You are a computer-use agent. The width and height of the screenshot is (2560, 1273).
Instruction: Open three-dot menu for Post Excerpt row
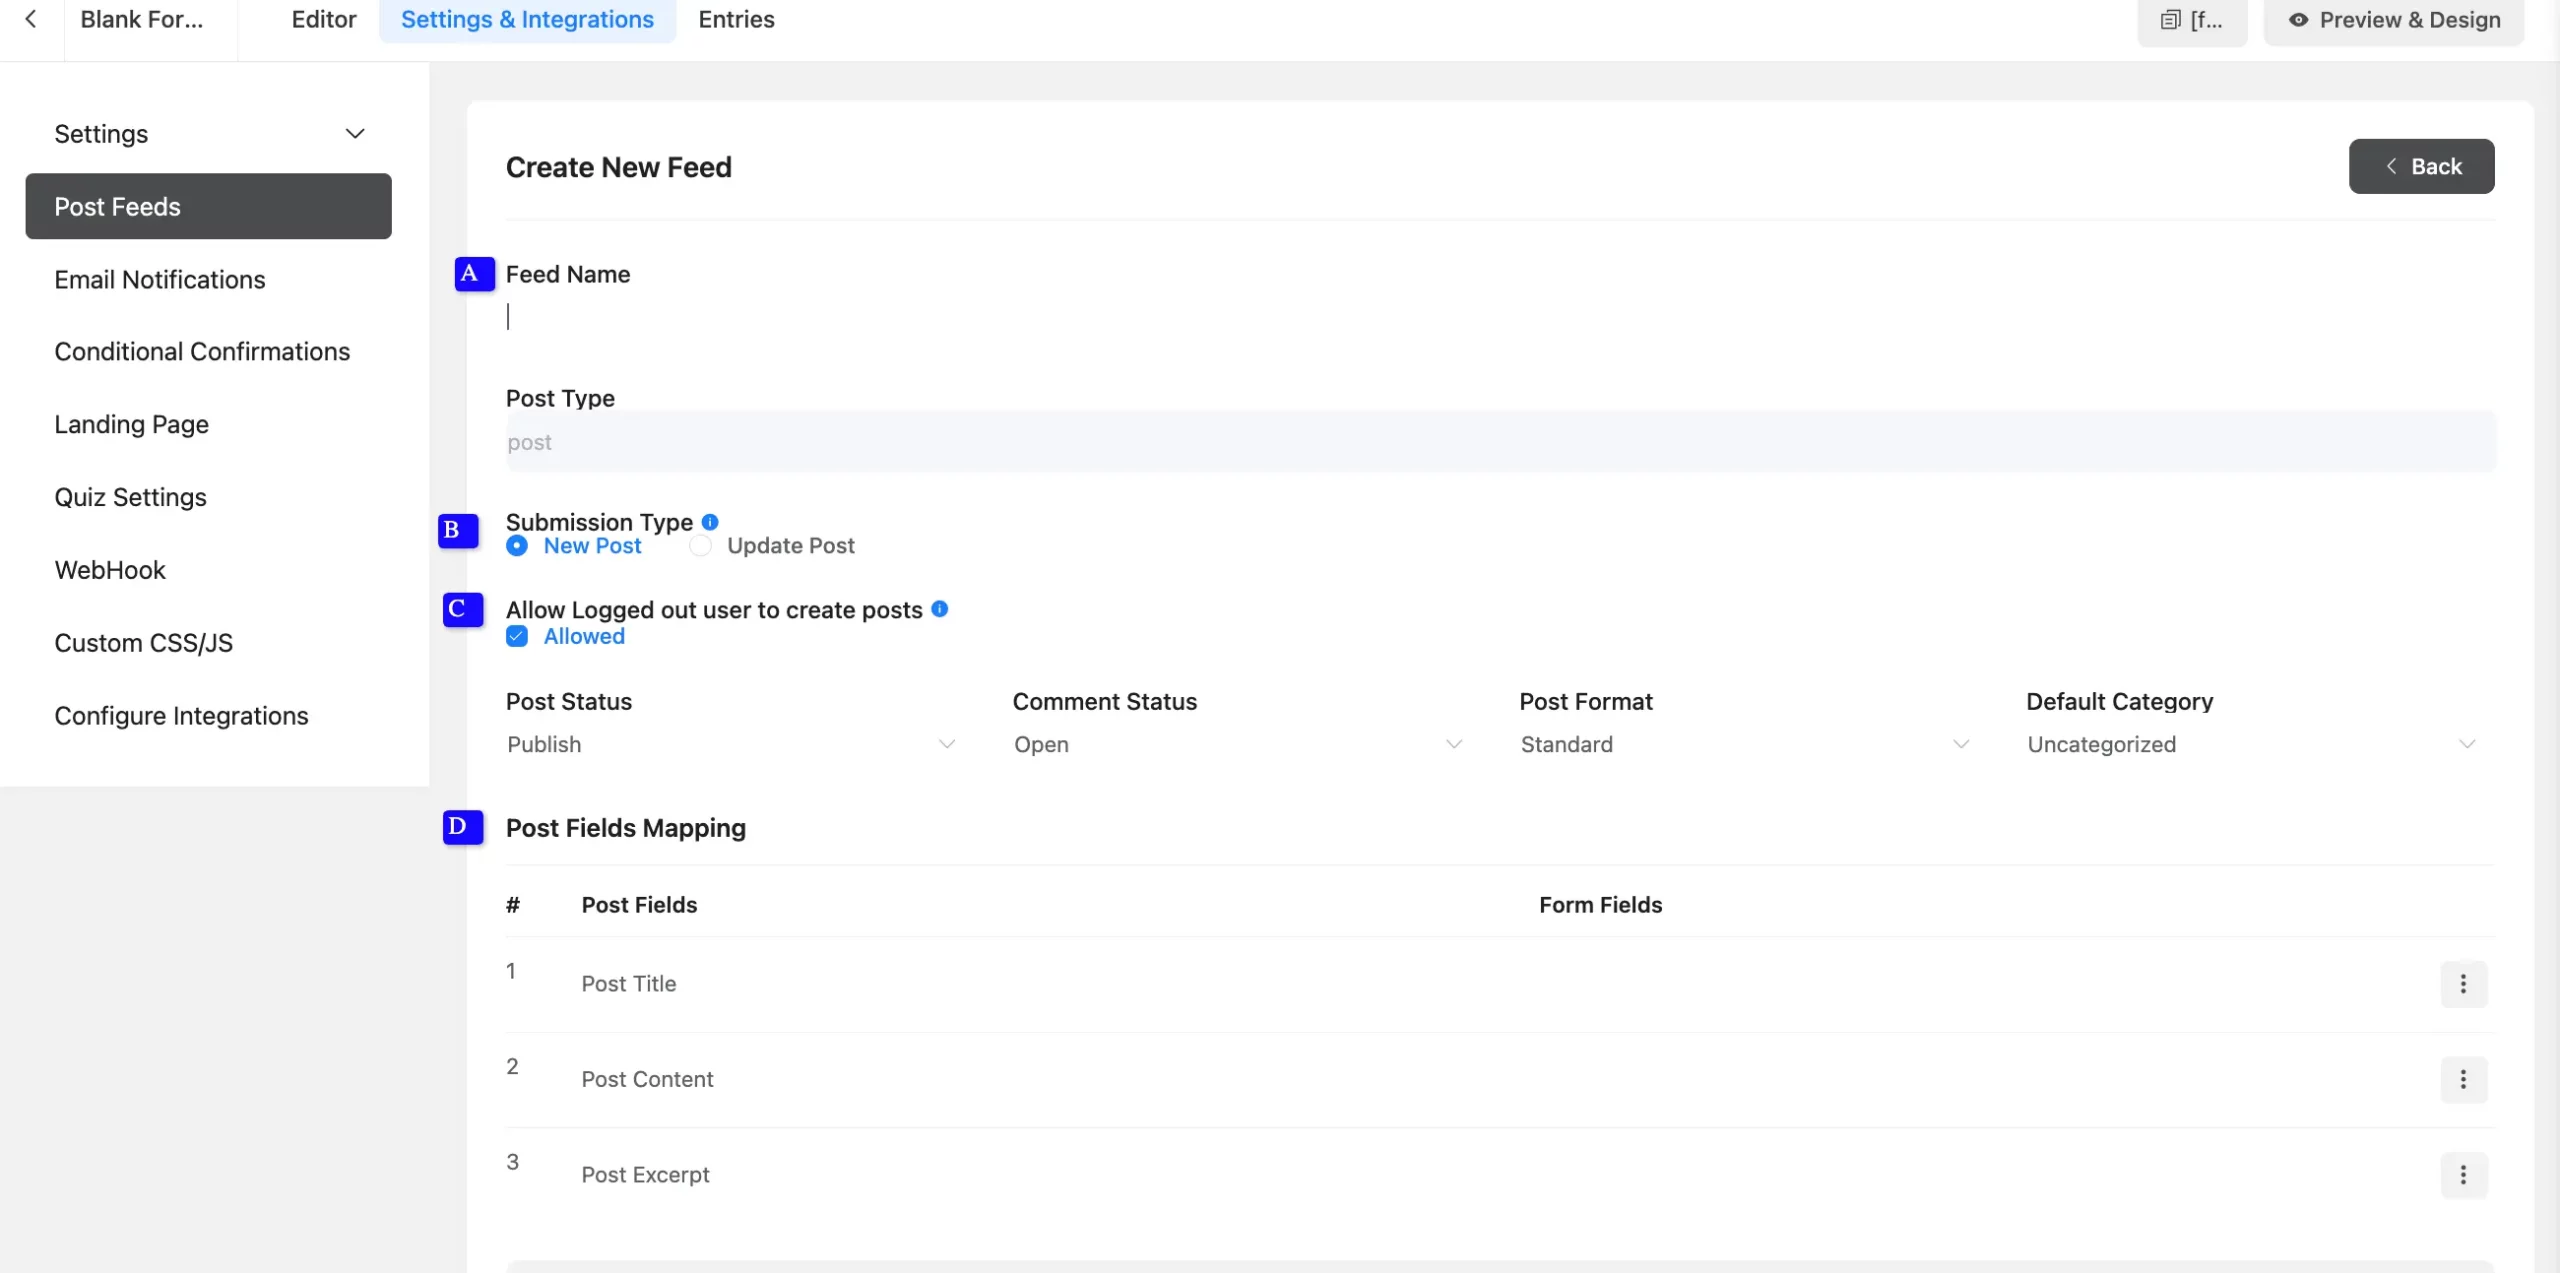(x=2463, y=1175)
